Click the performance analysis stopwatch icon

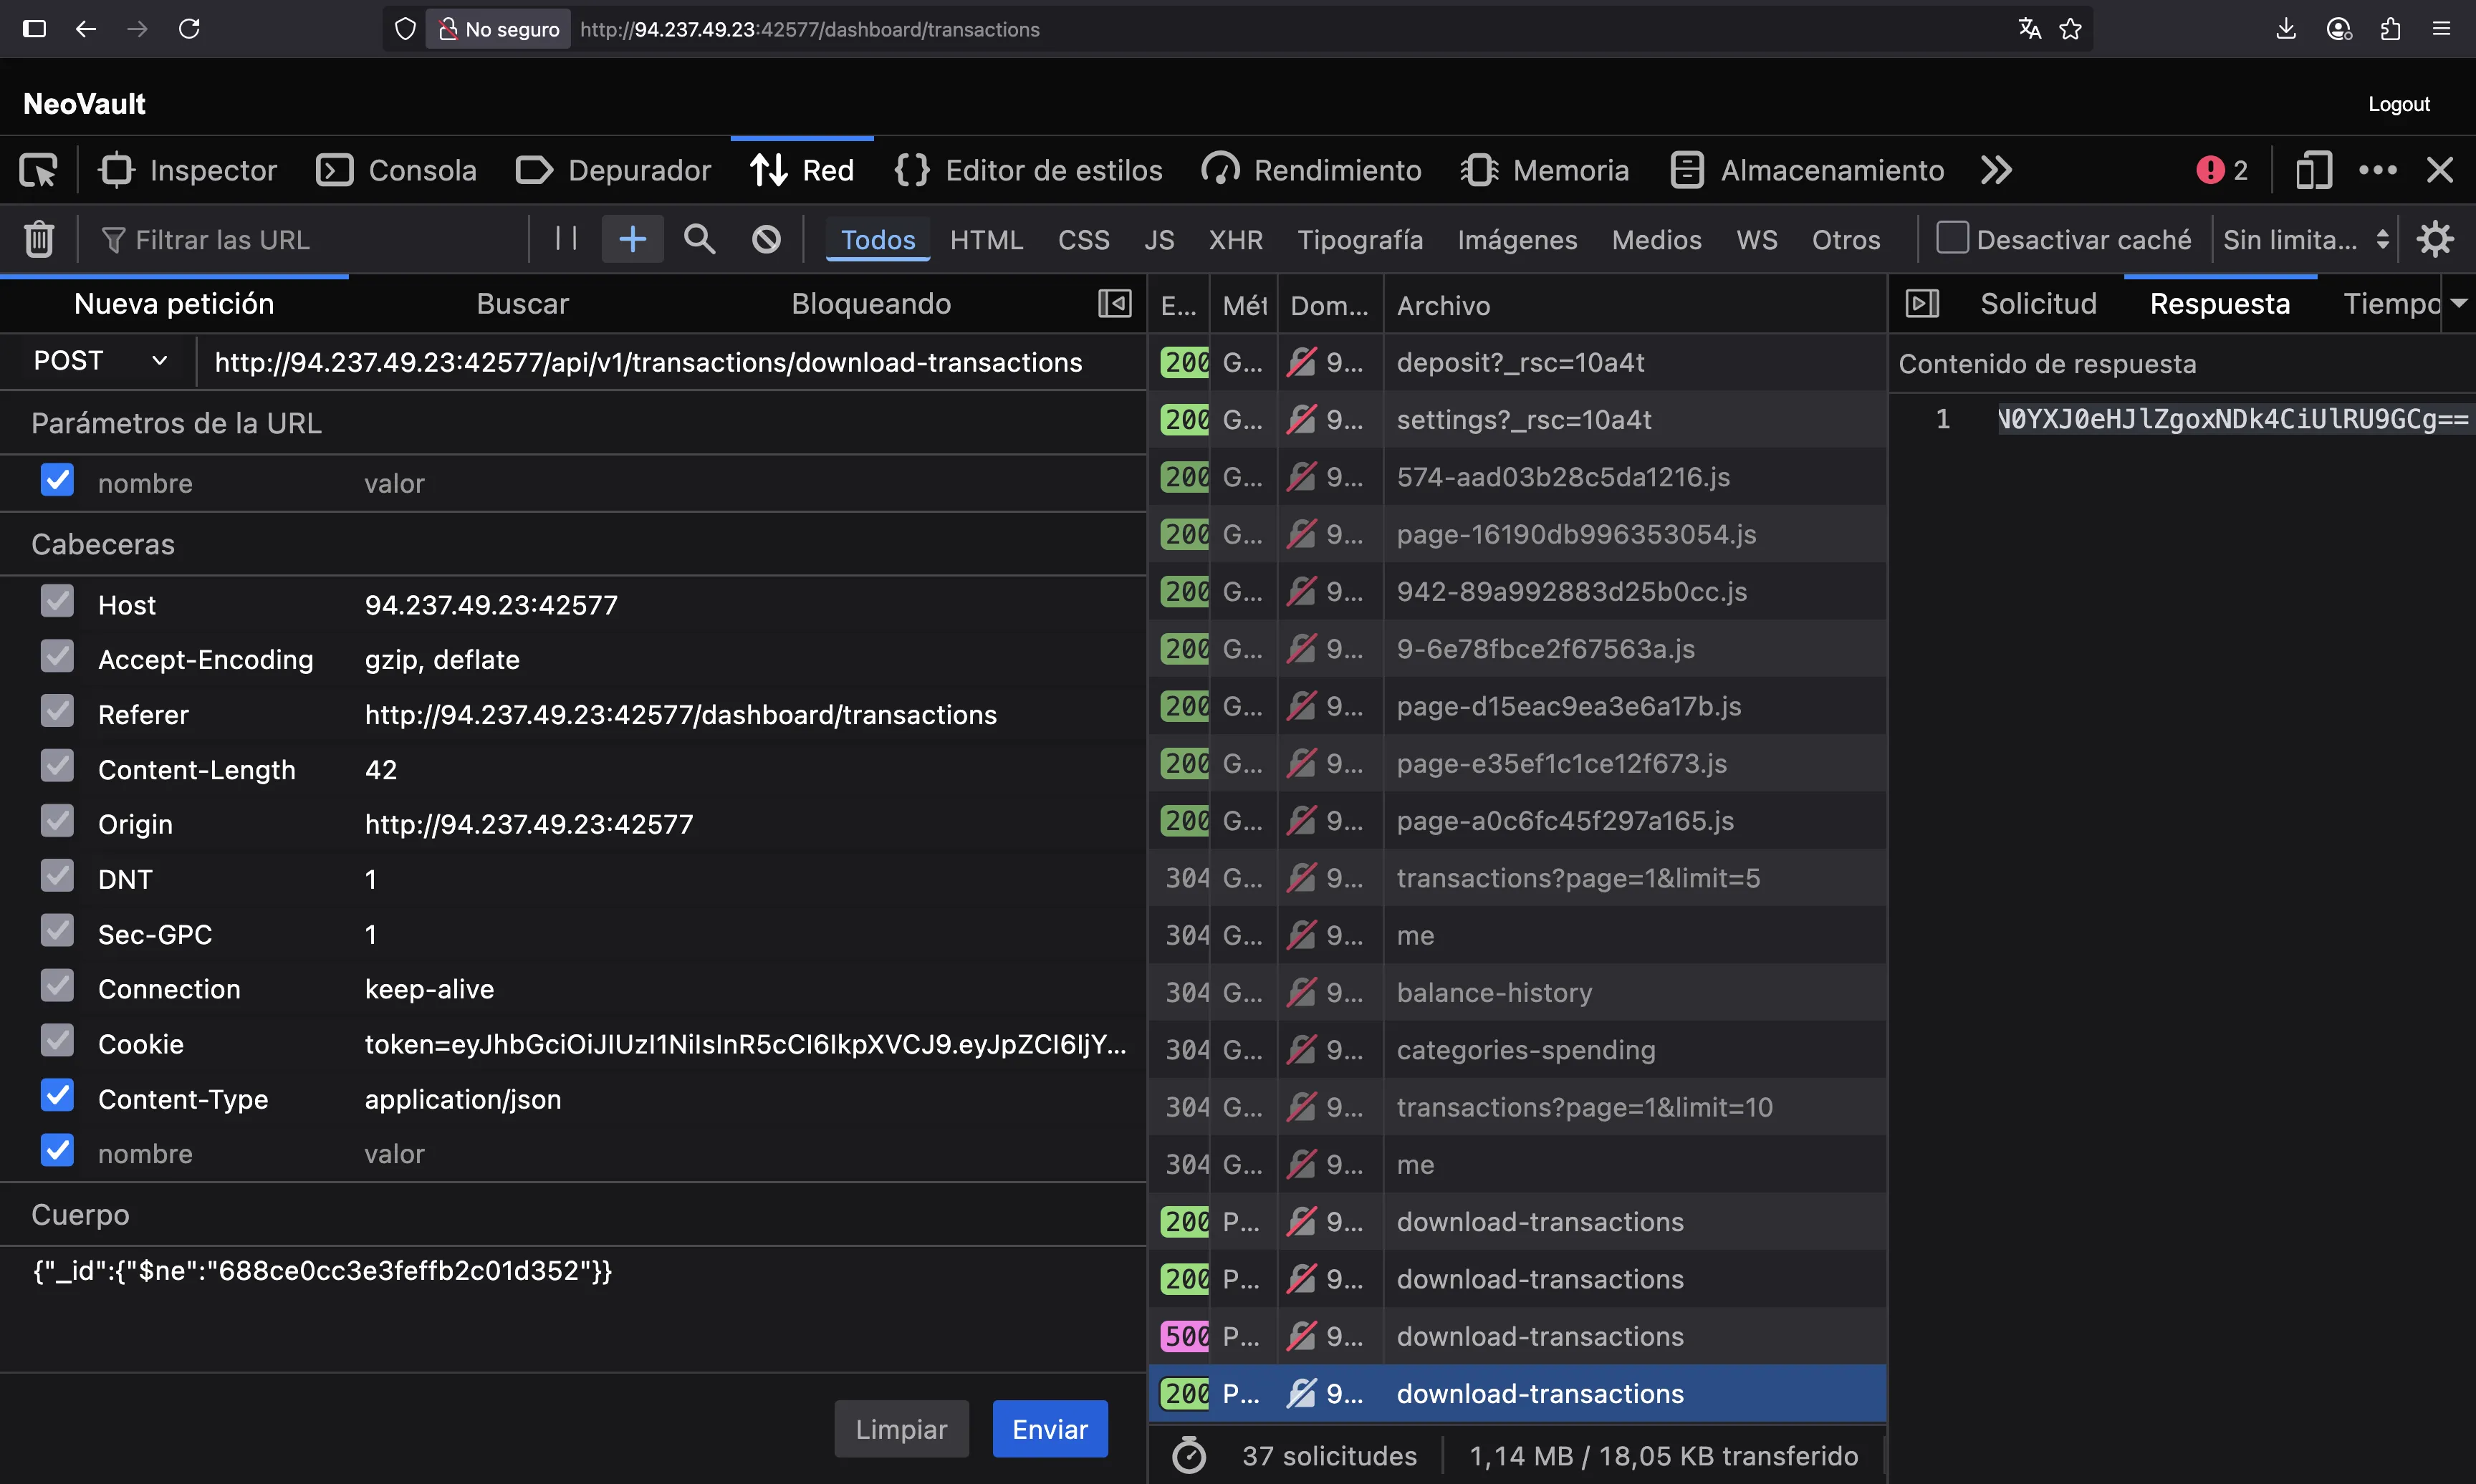[1188, 1456]
